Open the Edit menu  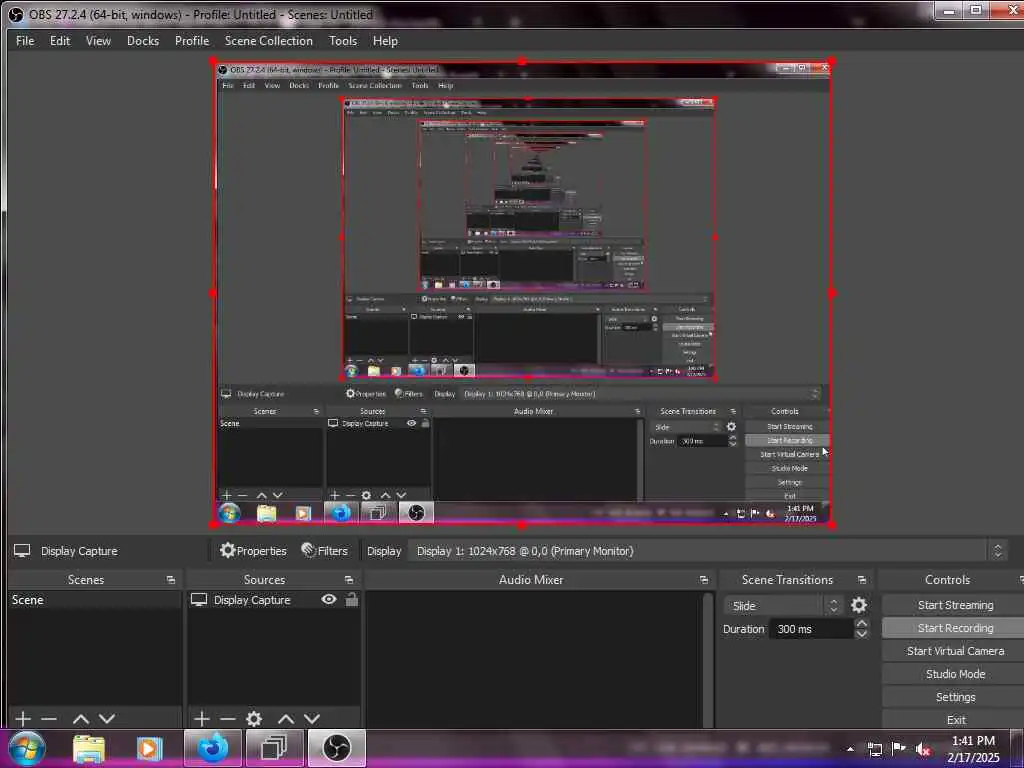click(59, 40)
